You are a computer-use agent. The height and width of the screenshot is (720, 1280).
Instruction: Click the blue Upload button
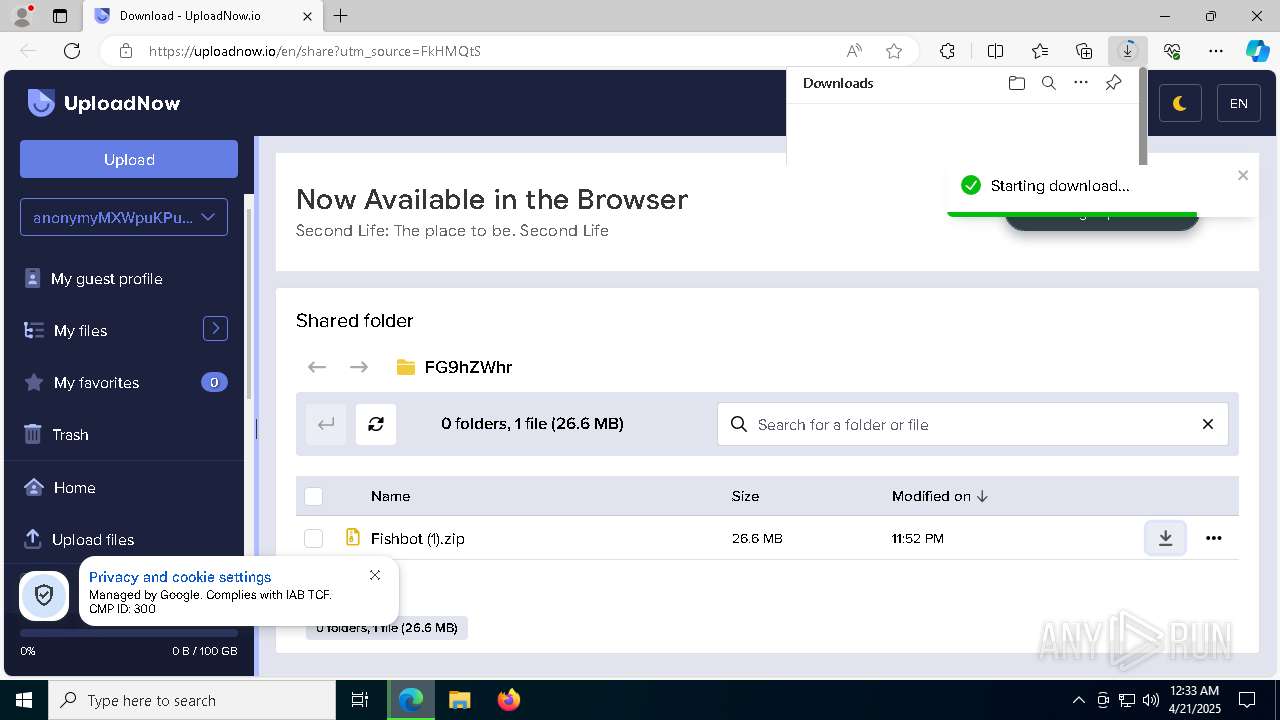pyautogui.click(x=129, y=159)
